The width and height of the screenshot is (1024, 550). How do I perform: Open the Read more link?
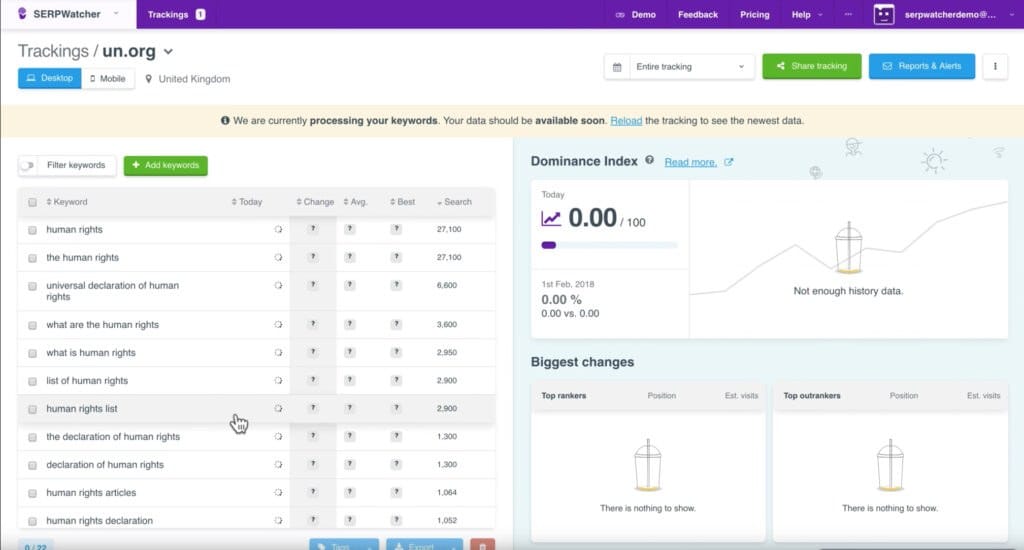pos(690,163)
